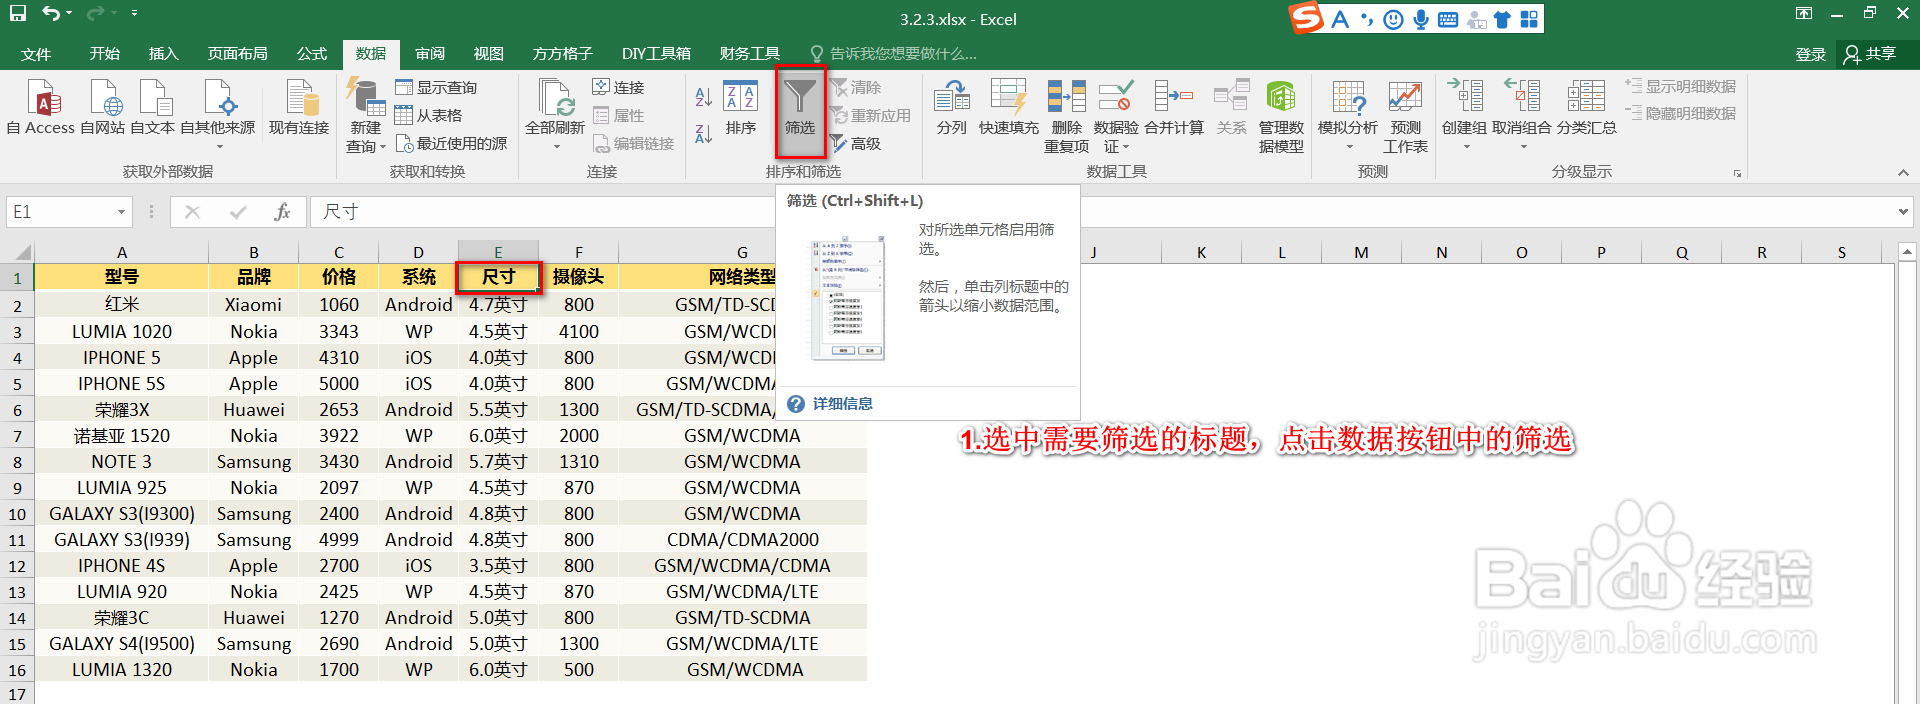This screenshot has width=1920, height=704.
Task: Click the Tell me (告诉我您想要做什么) box
Action: (x=894, y=54)
